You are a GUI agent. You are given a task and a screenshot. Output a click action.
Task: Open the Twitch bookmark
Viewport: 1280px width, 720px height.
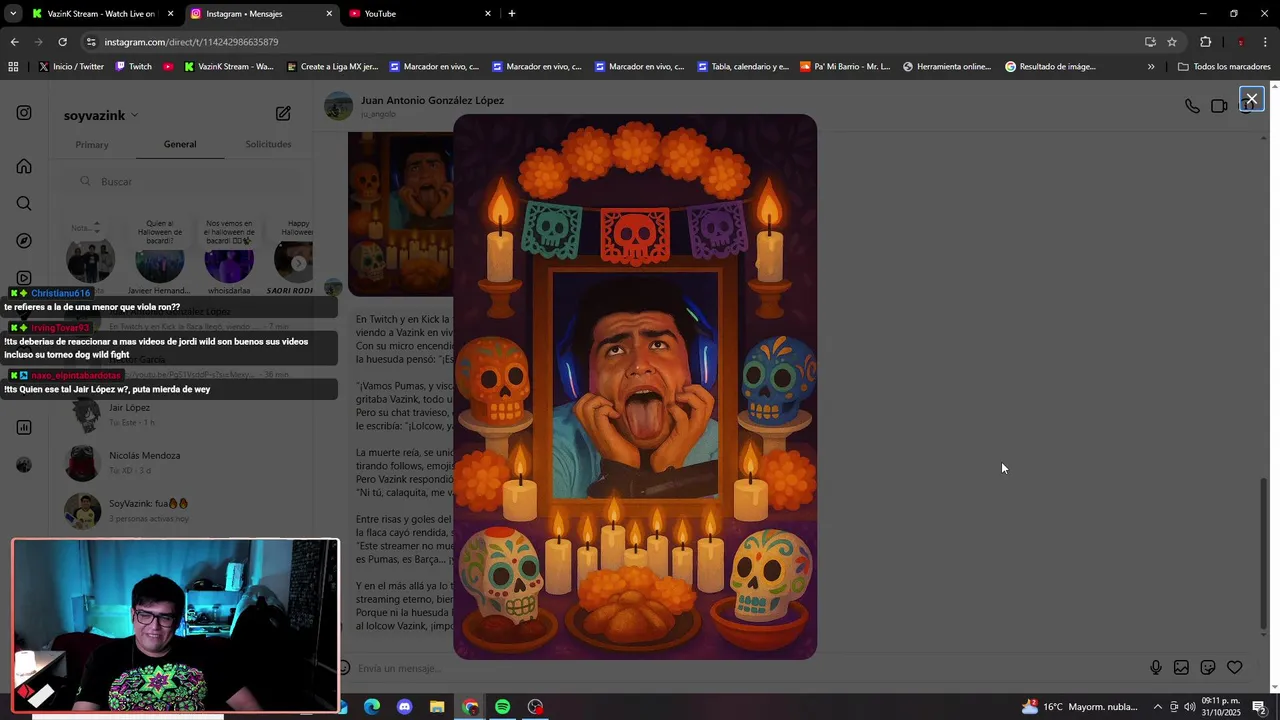tap(134, 67)
